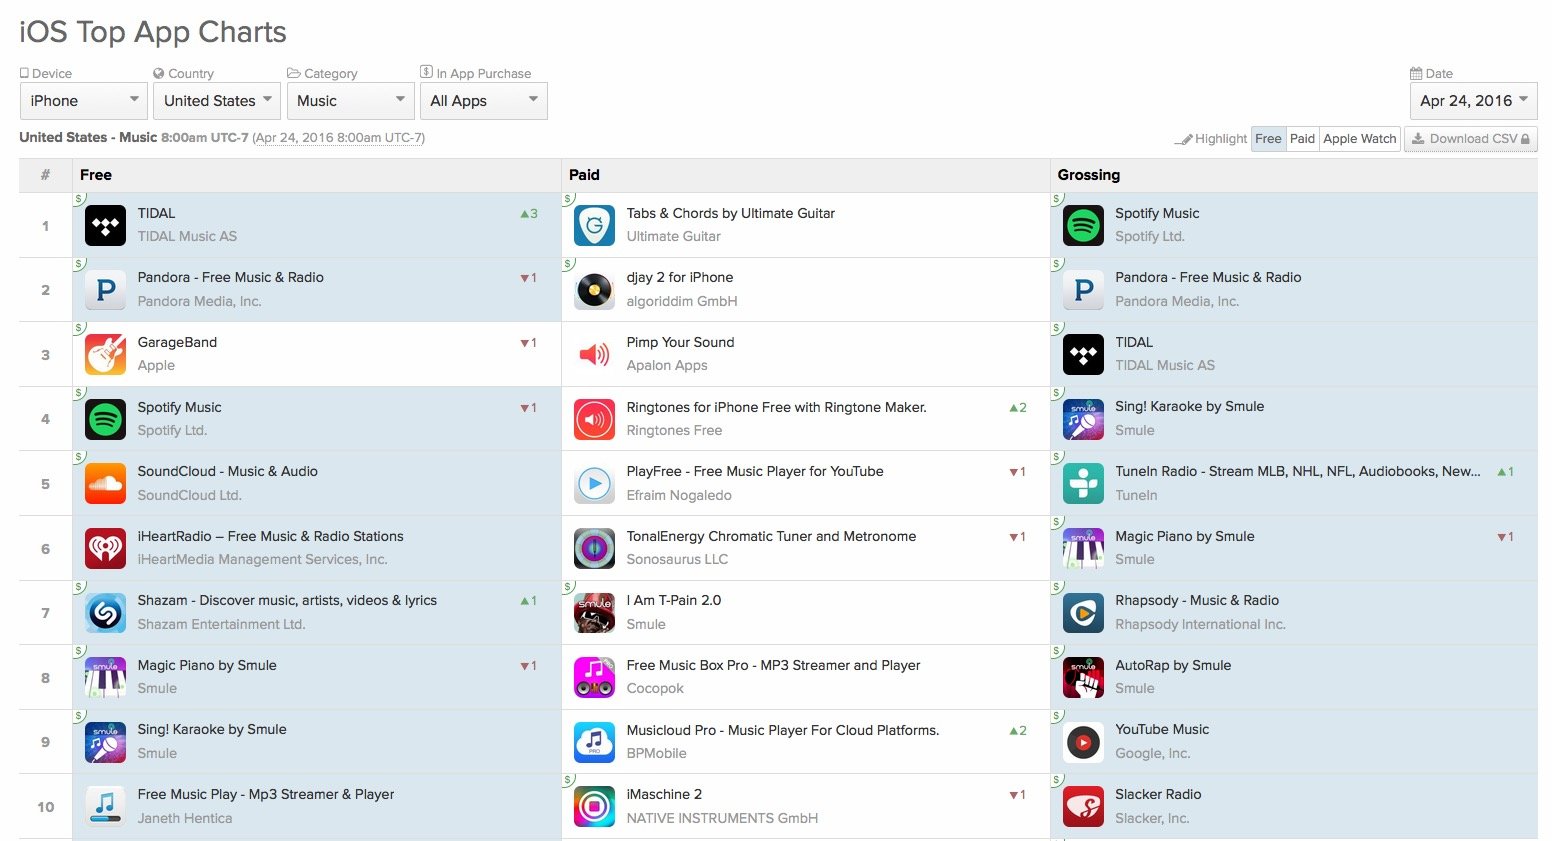Viewport: 1552px width, 841px height.
Task: Open iHeartMedia Management Services publisher link
Action: 262,559
